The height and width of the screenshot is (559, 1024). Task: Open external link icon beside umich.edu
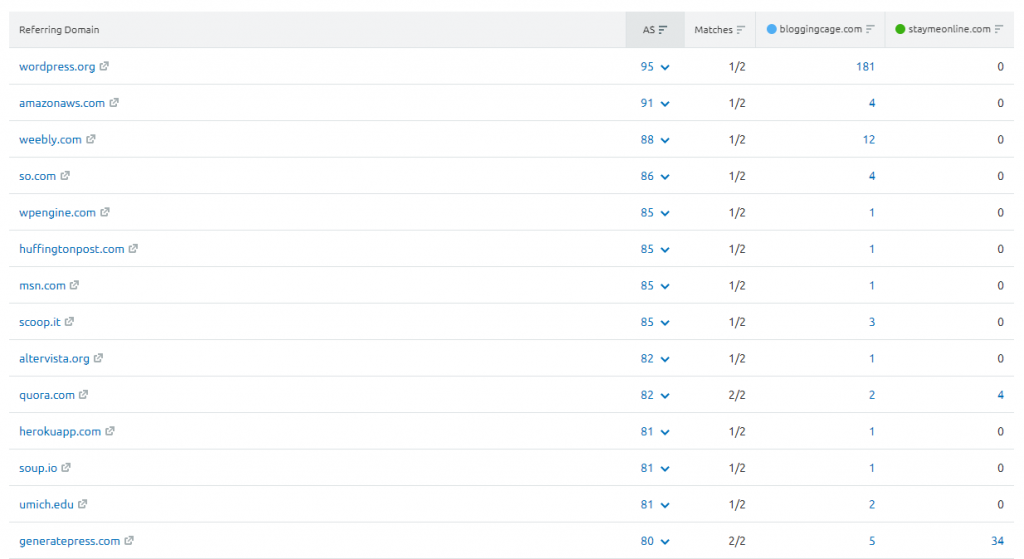[82, 505]
